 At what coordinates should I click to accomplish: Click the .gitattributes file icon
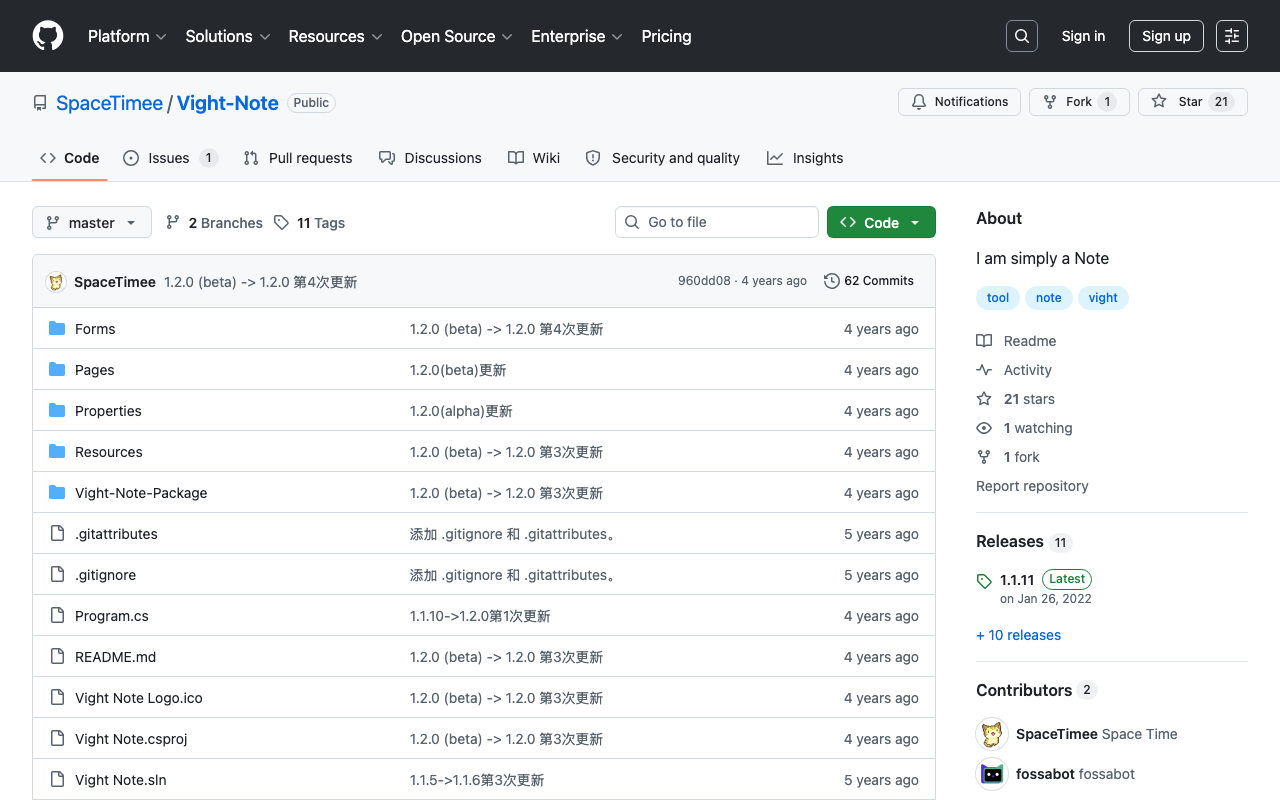(x=57, y=534)
